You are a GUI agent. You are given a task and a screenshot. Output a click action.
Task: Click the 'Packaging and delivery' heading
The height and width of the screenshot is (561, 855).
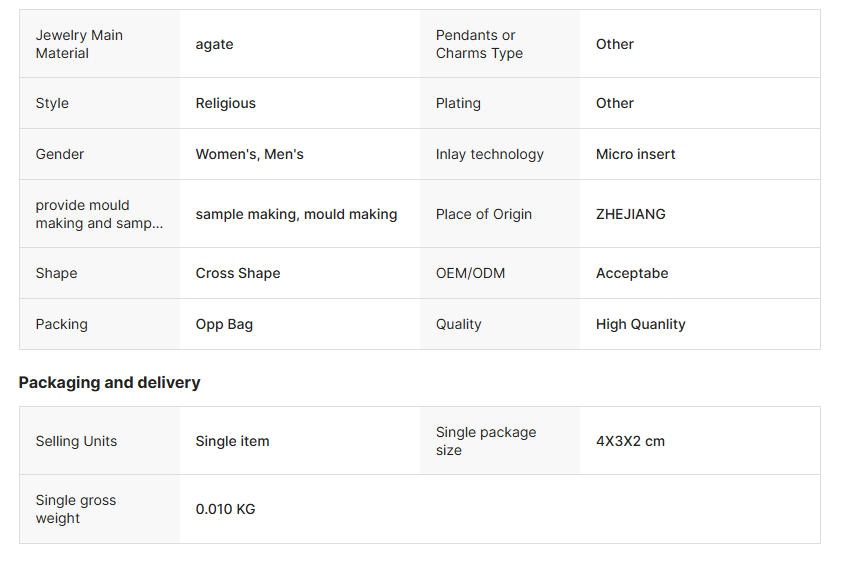[x=109, y=382]
